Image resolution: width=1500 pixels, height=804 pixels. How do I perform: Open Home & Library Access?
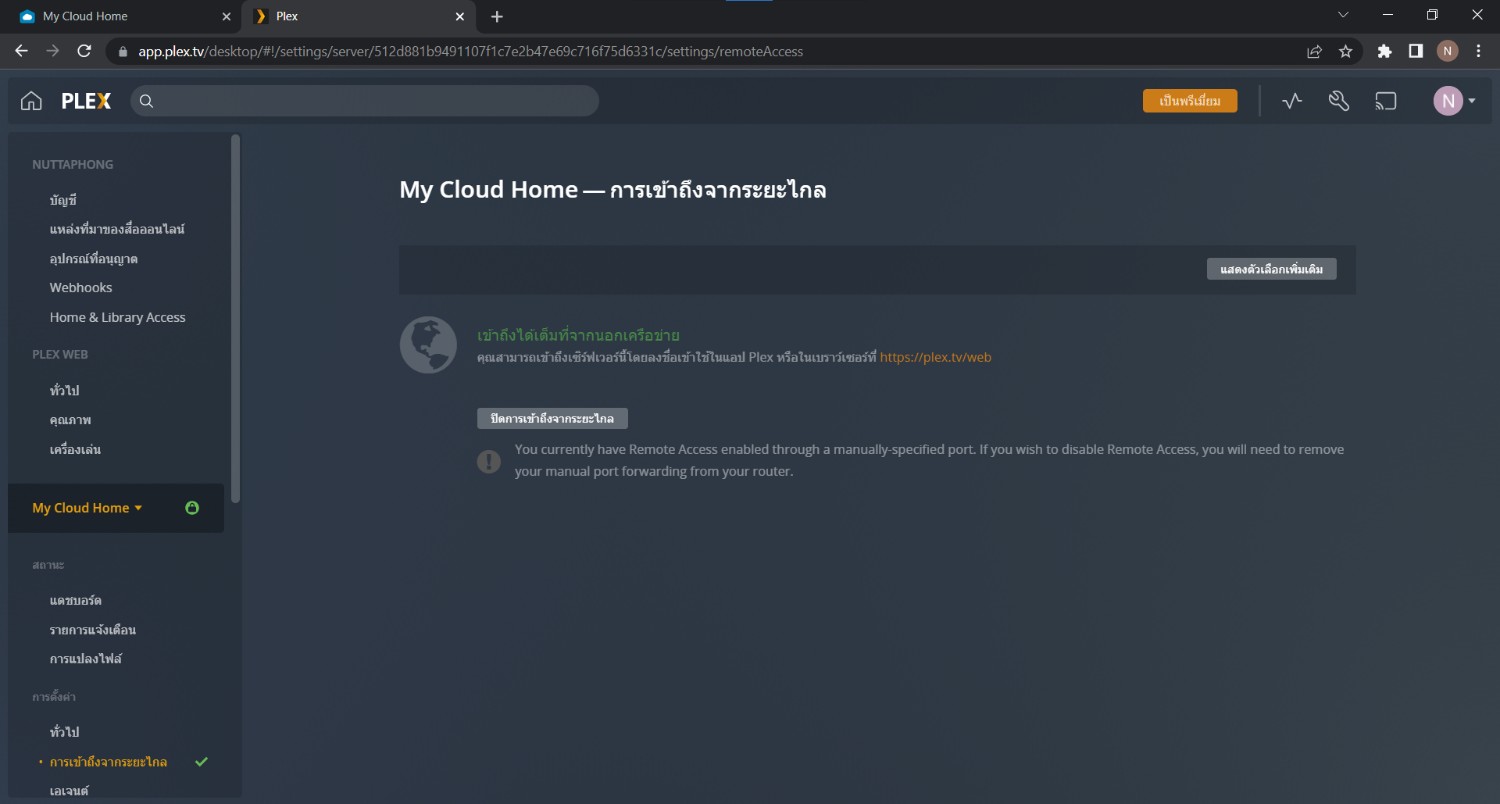(x=118, y=317)
